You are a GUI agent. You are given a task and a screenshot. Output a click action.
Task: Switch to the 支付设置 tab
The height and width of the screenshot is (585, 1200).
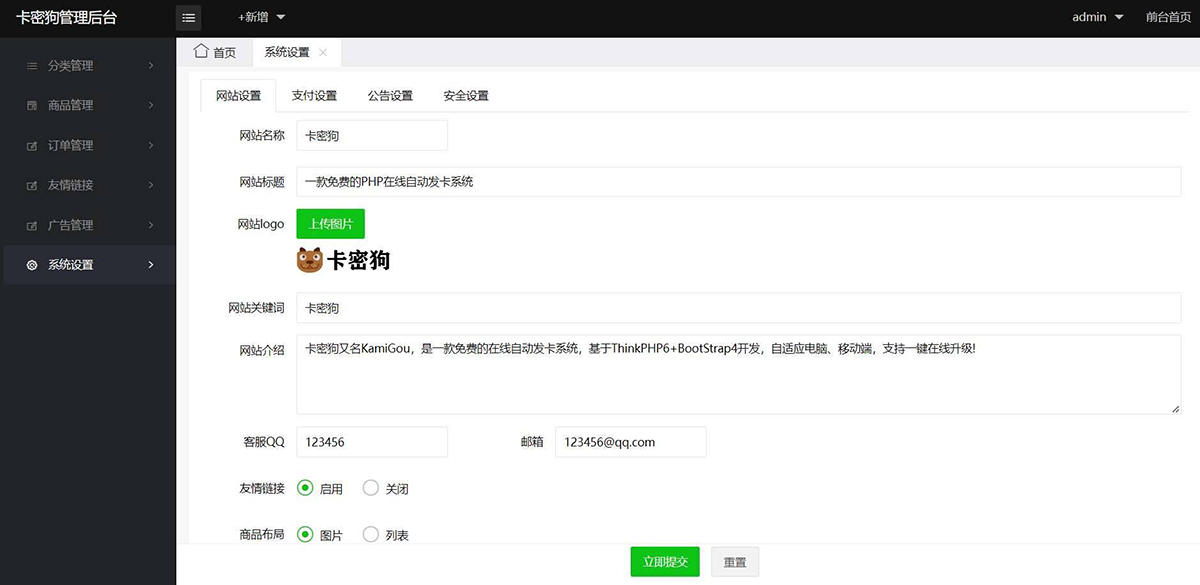314,96
